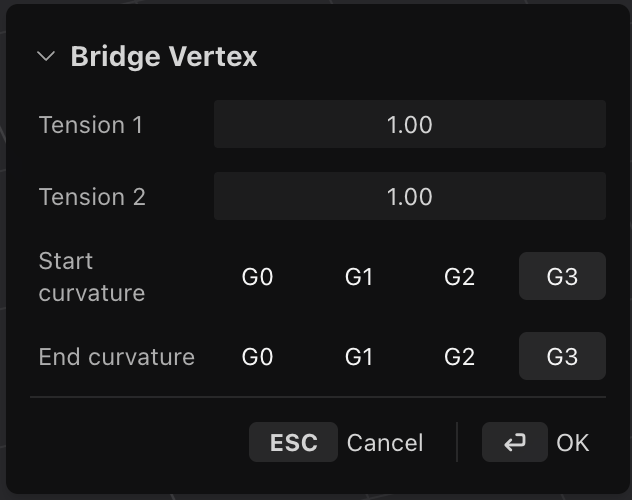Set End curvature to G0
Image resolution: width=632 pixels, height=500 pixels.
258,356
